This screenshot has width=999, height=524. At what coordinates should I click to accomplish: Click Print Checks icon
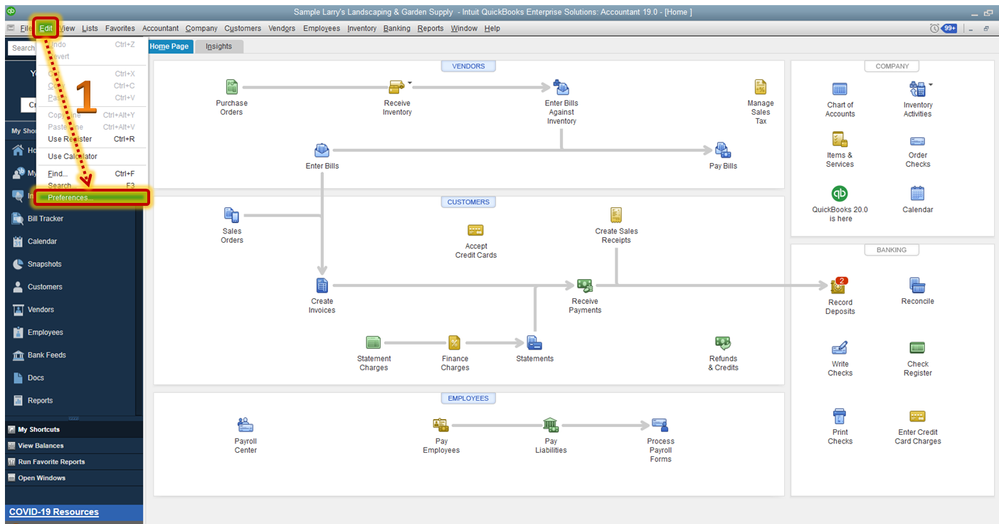click(x=840, y=416)
